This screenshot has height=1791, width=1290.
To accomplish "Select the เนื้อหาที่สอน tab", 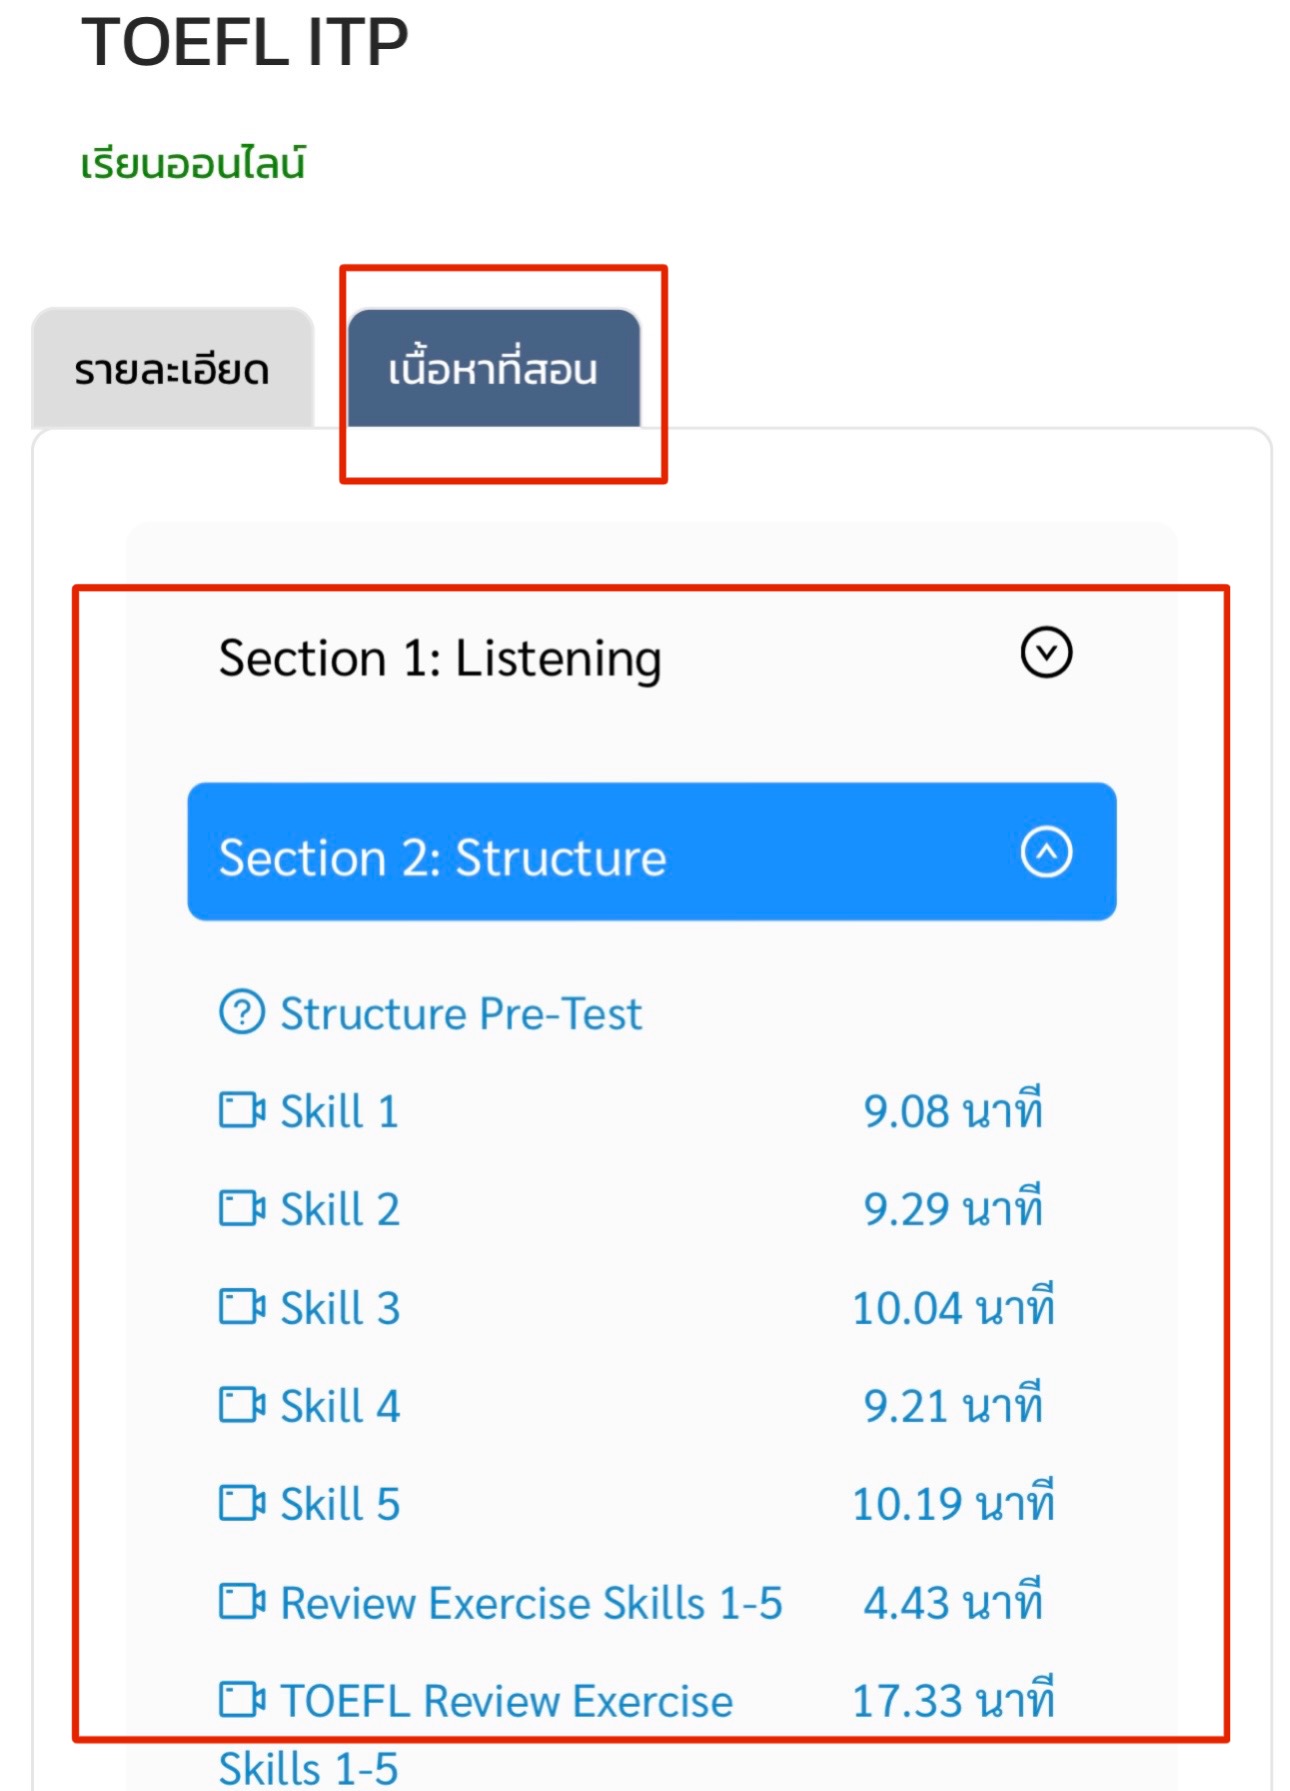I will click(x=494, y=368).
